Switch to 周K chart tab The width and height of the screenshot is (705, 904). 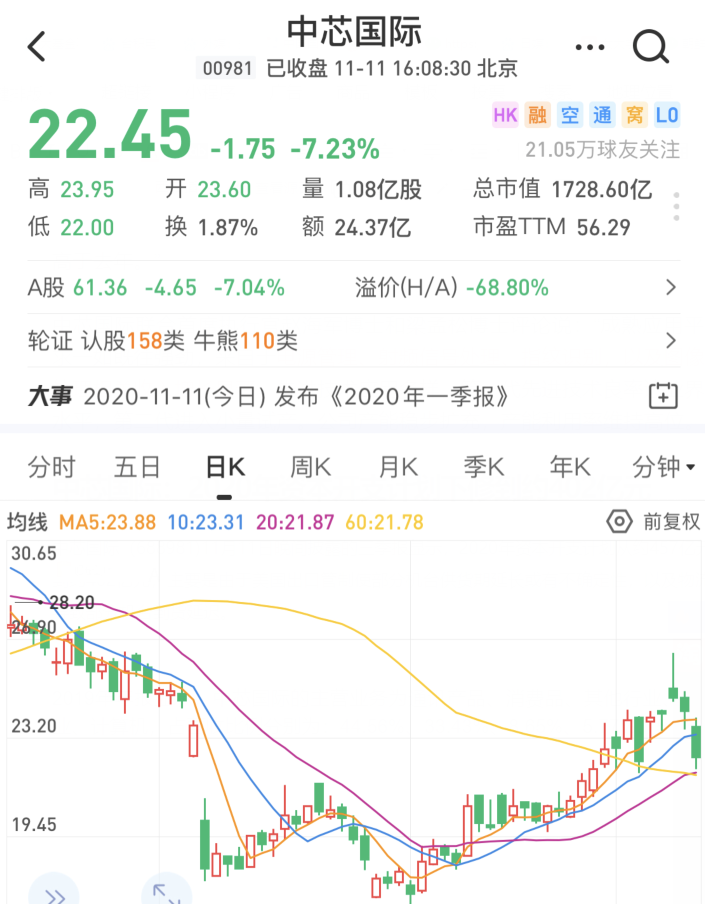point(311,466)
